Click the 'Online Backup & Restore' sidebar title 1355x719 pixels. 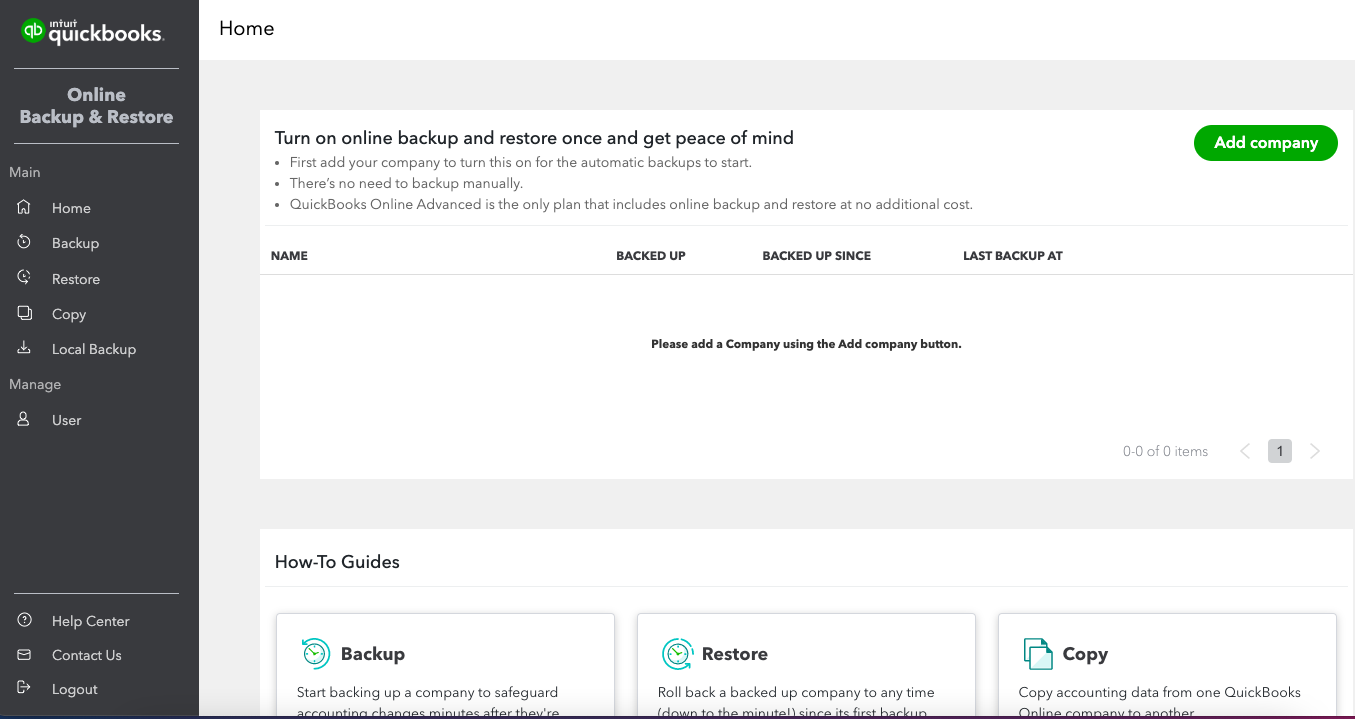[96, 106]
